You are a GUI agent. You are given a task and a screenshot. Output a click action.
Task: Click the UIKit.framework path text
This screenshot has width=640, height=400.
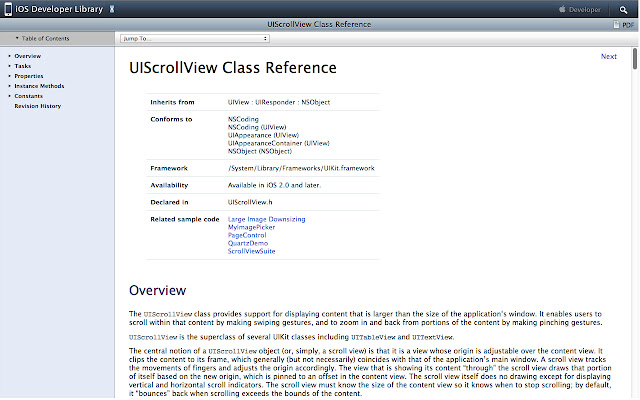(x=301, y=168)
